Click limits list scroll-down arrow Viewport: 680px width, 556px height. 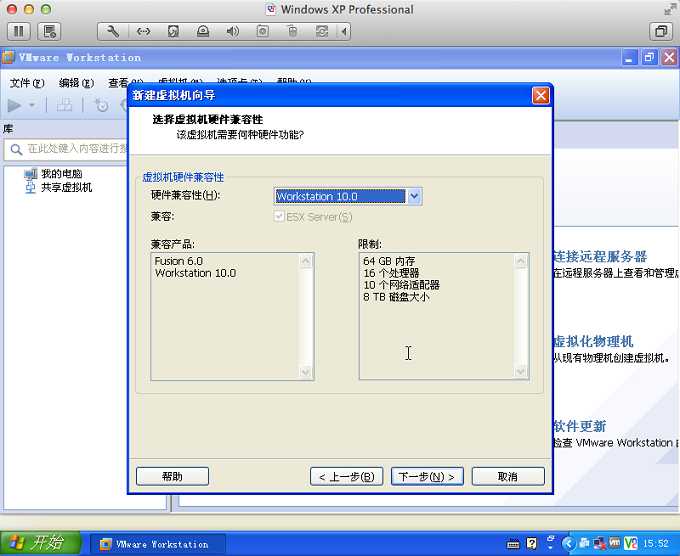click(521, 372)
